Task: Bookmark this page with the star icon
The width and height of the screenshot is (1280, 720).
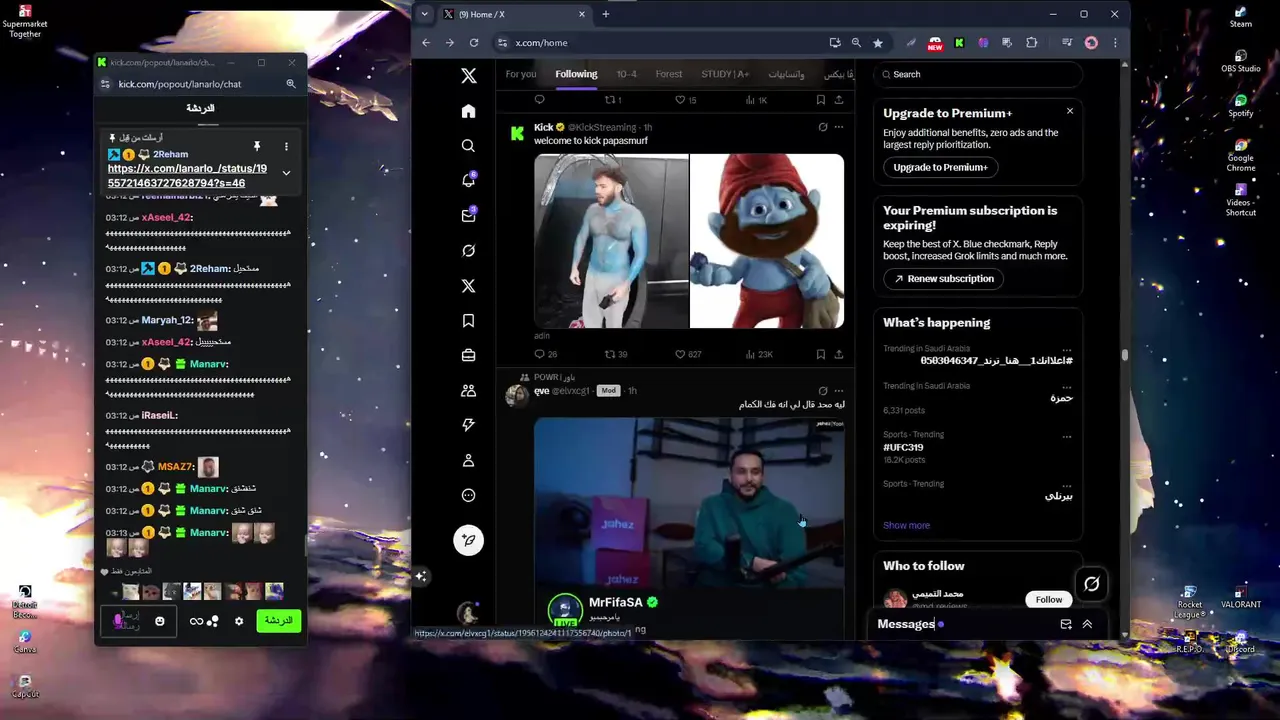Action: click(878, 43)
